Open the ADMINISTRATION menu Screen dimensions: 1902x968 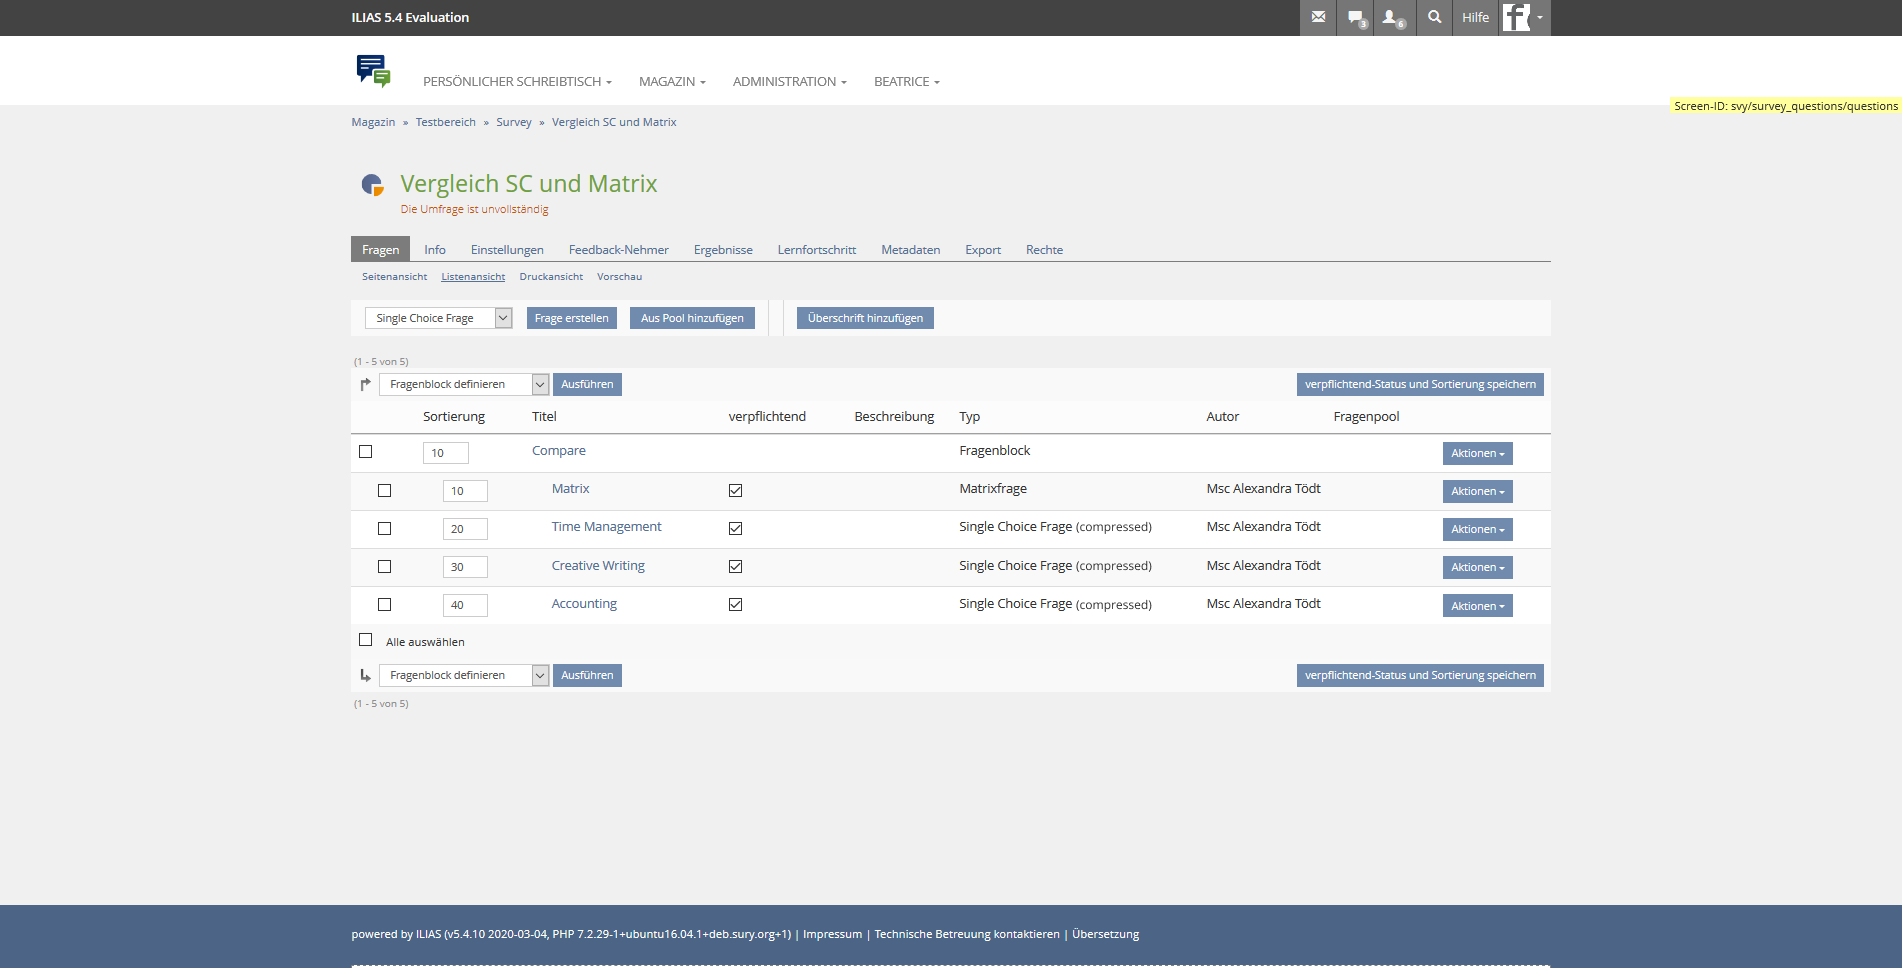coord(789,82)
